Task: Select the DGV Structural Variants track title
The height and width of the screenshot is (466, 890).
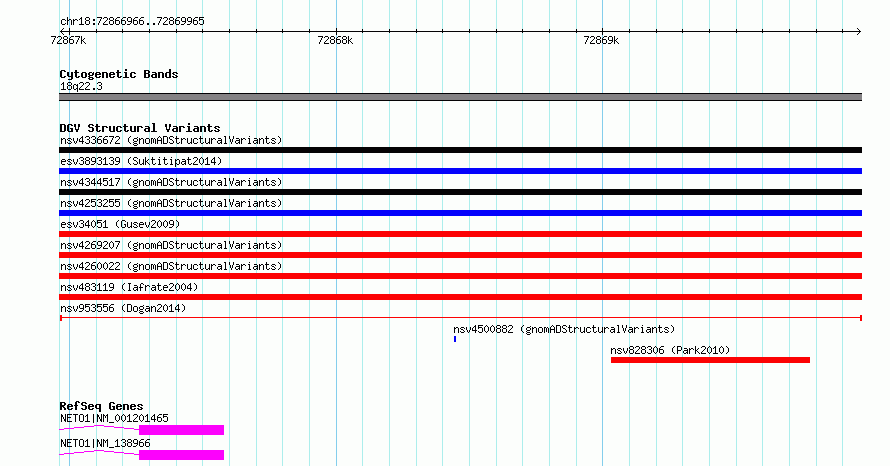Action: [140, 128]
